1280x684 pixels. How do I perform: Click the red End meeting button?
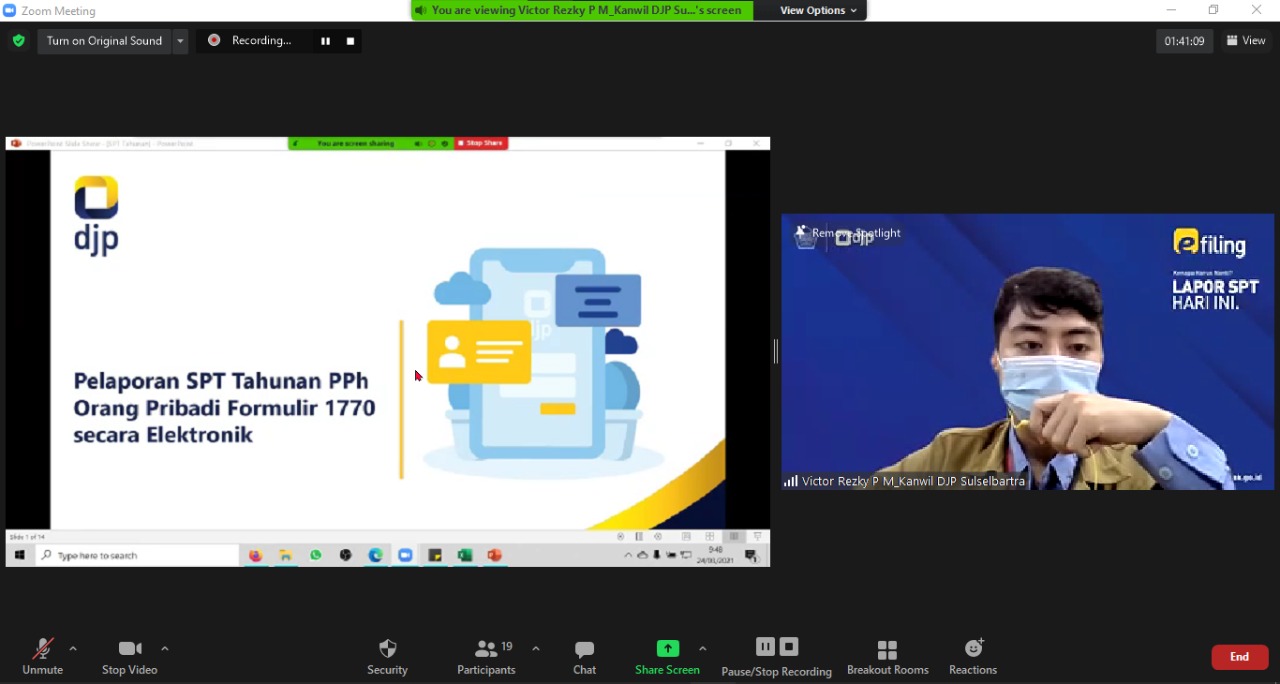point(1239,657)
